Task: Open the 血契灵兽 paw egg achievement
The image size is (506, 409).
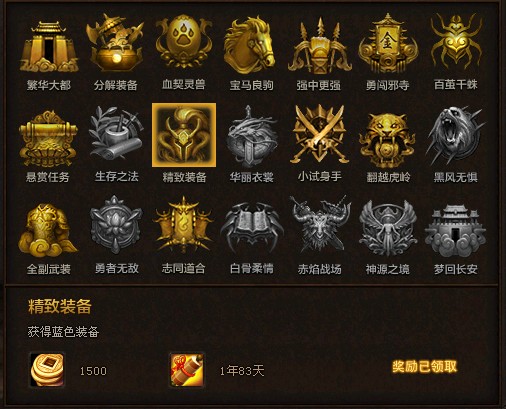Action: point(183,42)
